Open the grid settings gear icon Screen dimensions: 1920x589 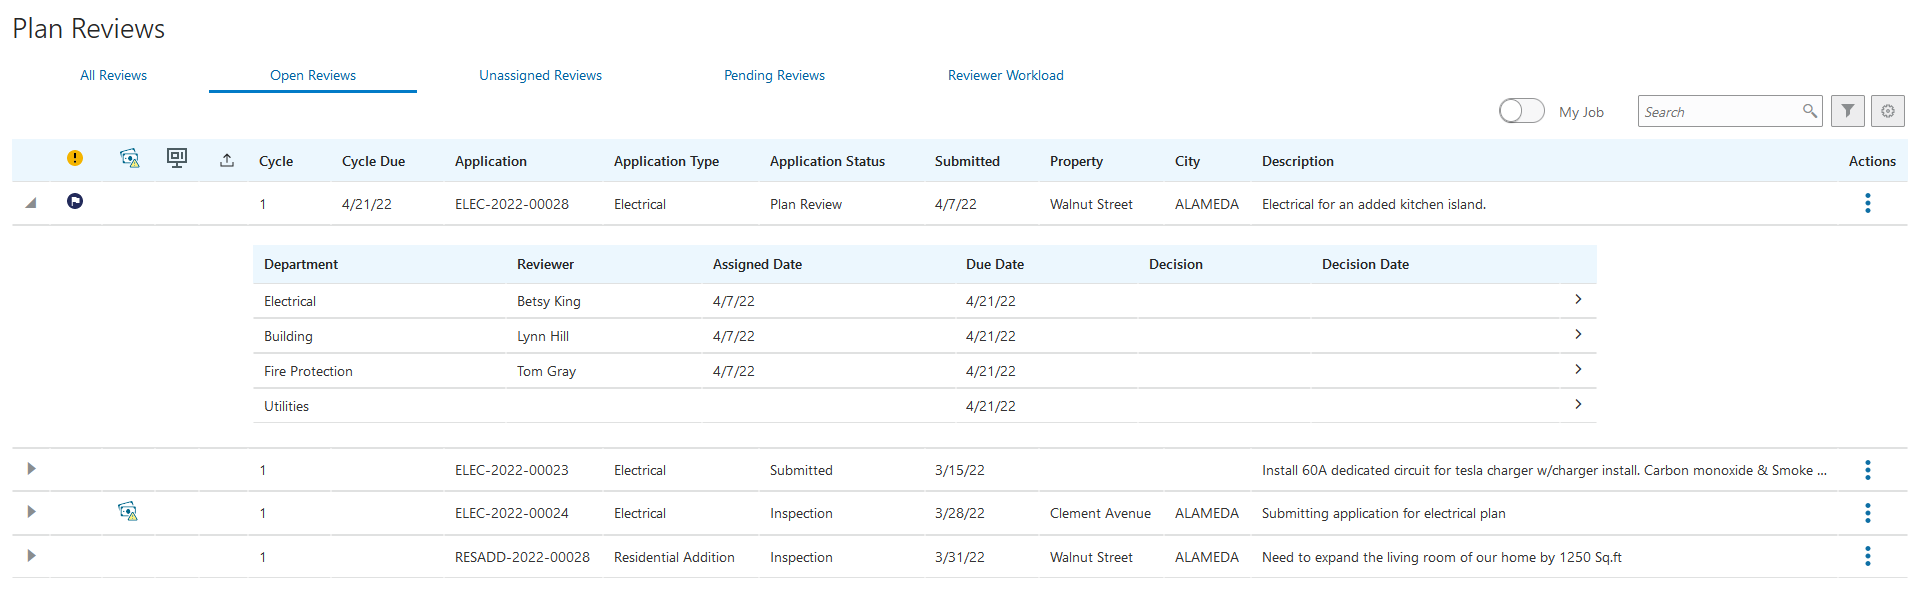pos(1887,111)
